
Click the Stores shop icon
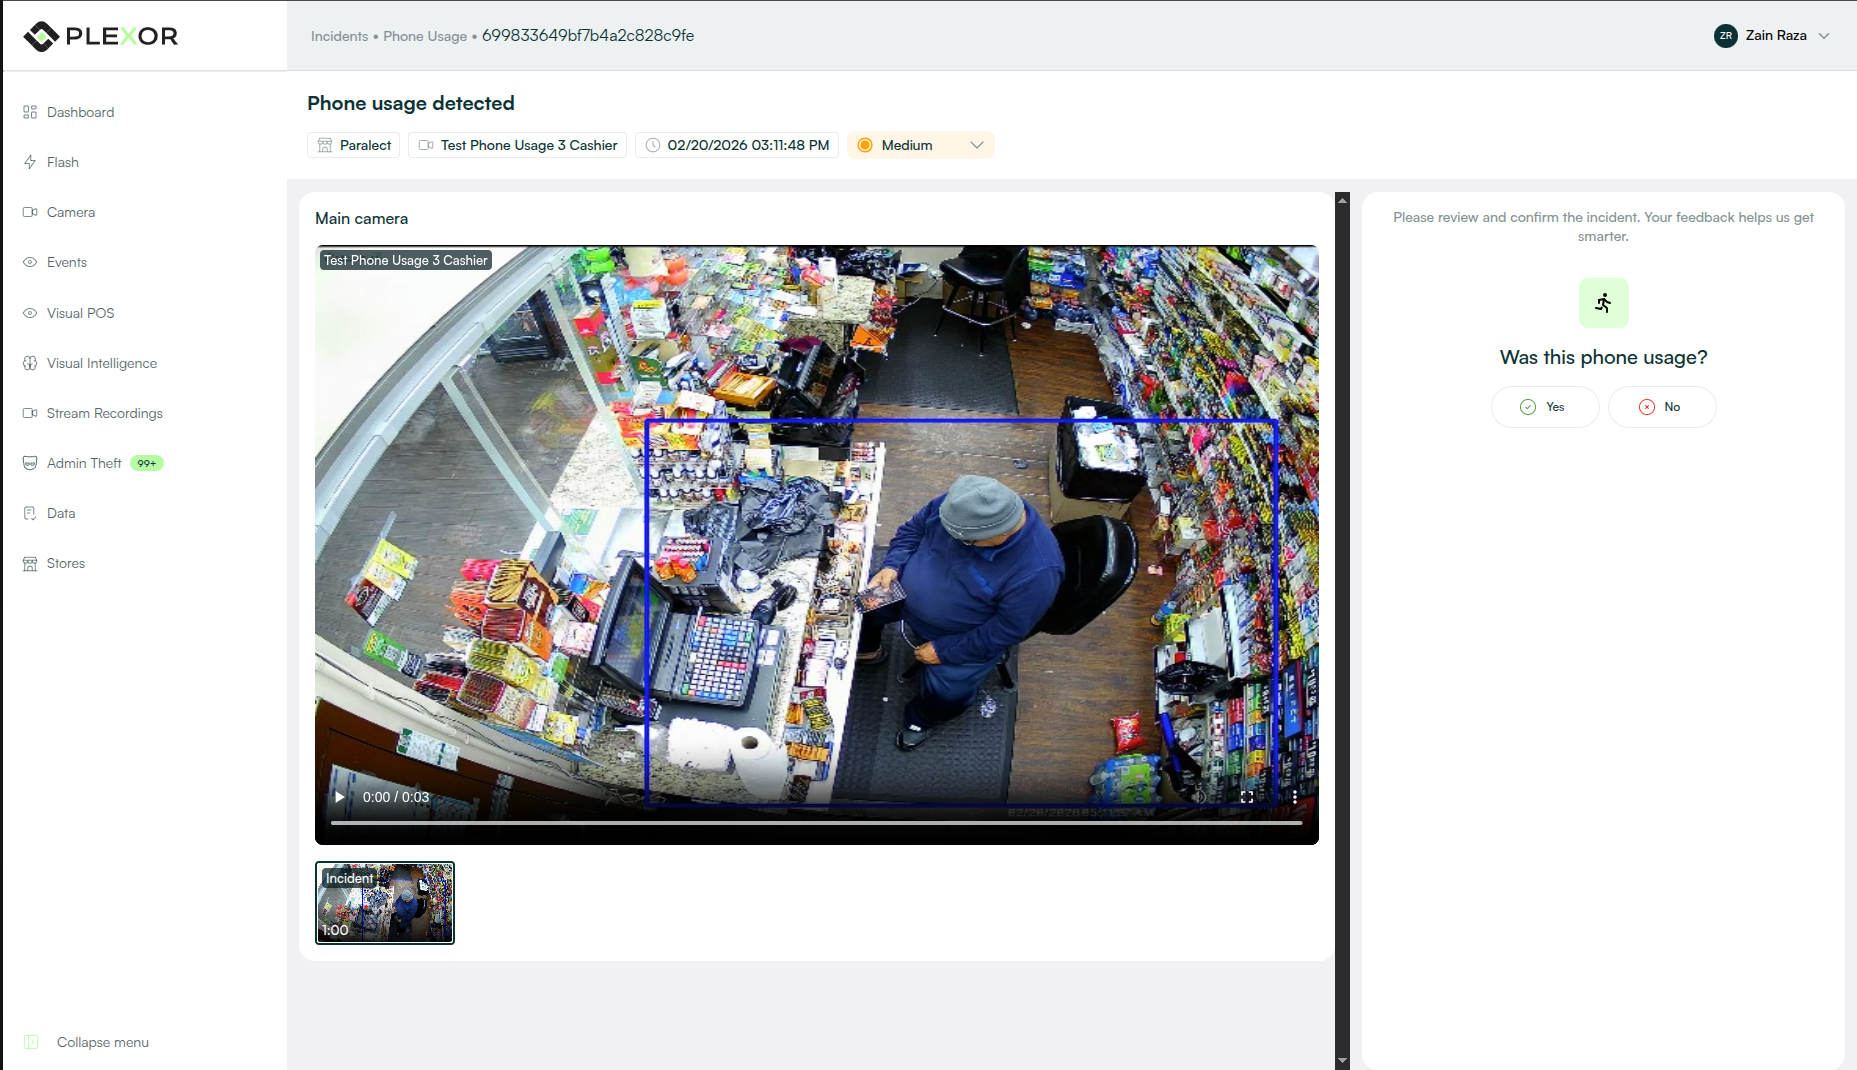[x=30, y=563]
